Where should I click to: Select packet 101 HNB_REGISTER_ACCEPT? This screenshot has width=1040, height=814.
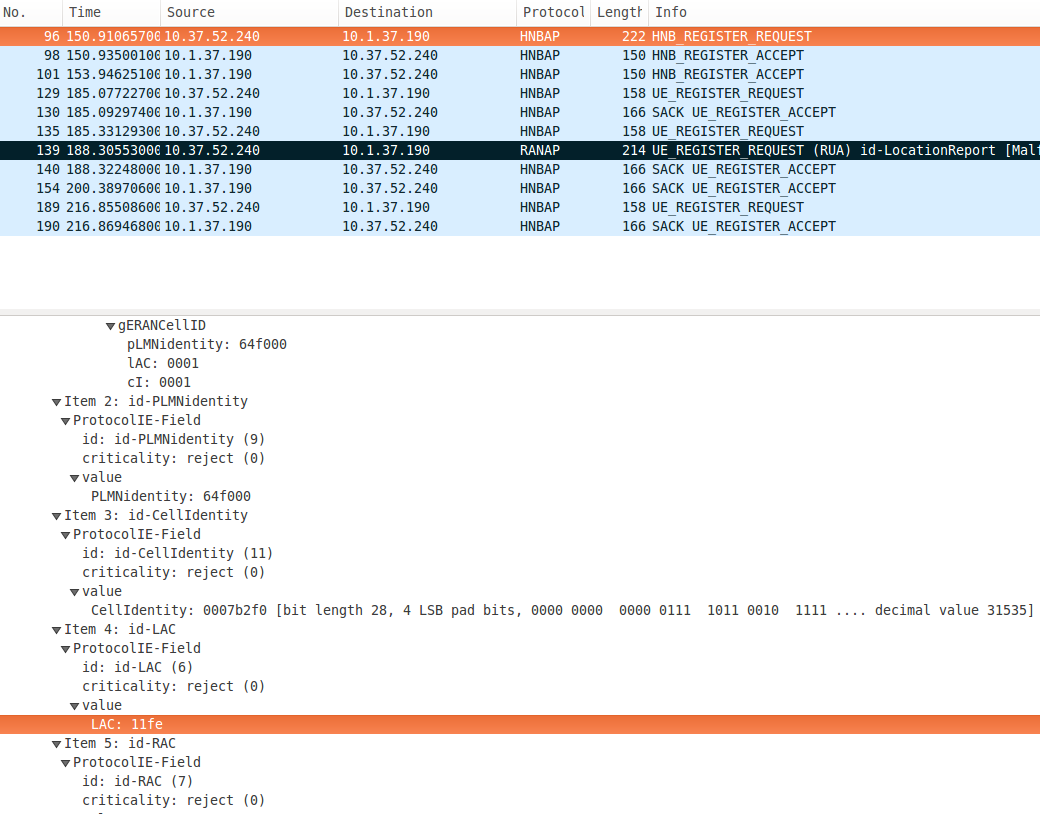point(520,74)
